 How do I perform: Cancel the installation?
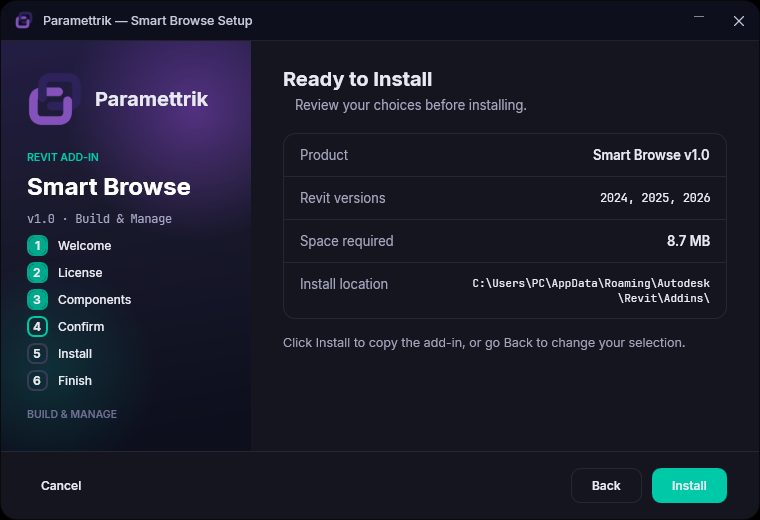(61, 486)
